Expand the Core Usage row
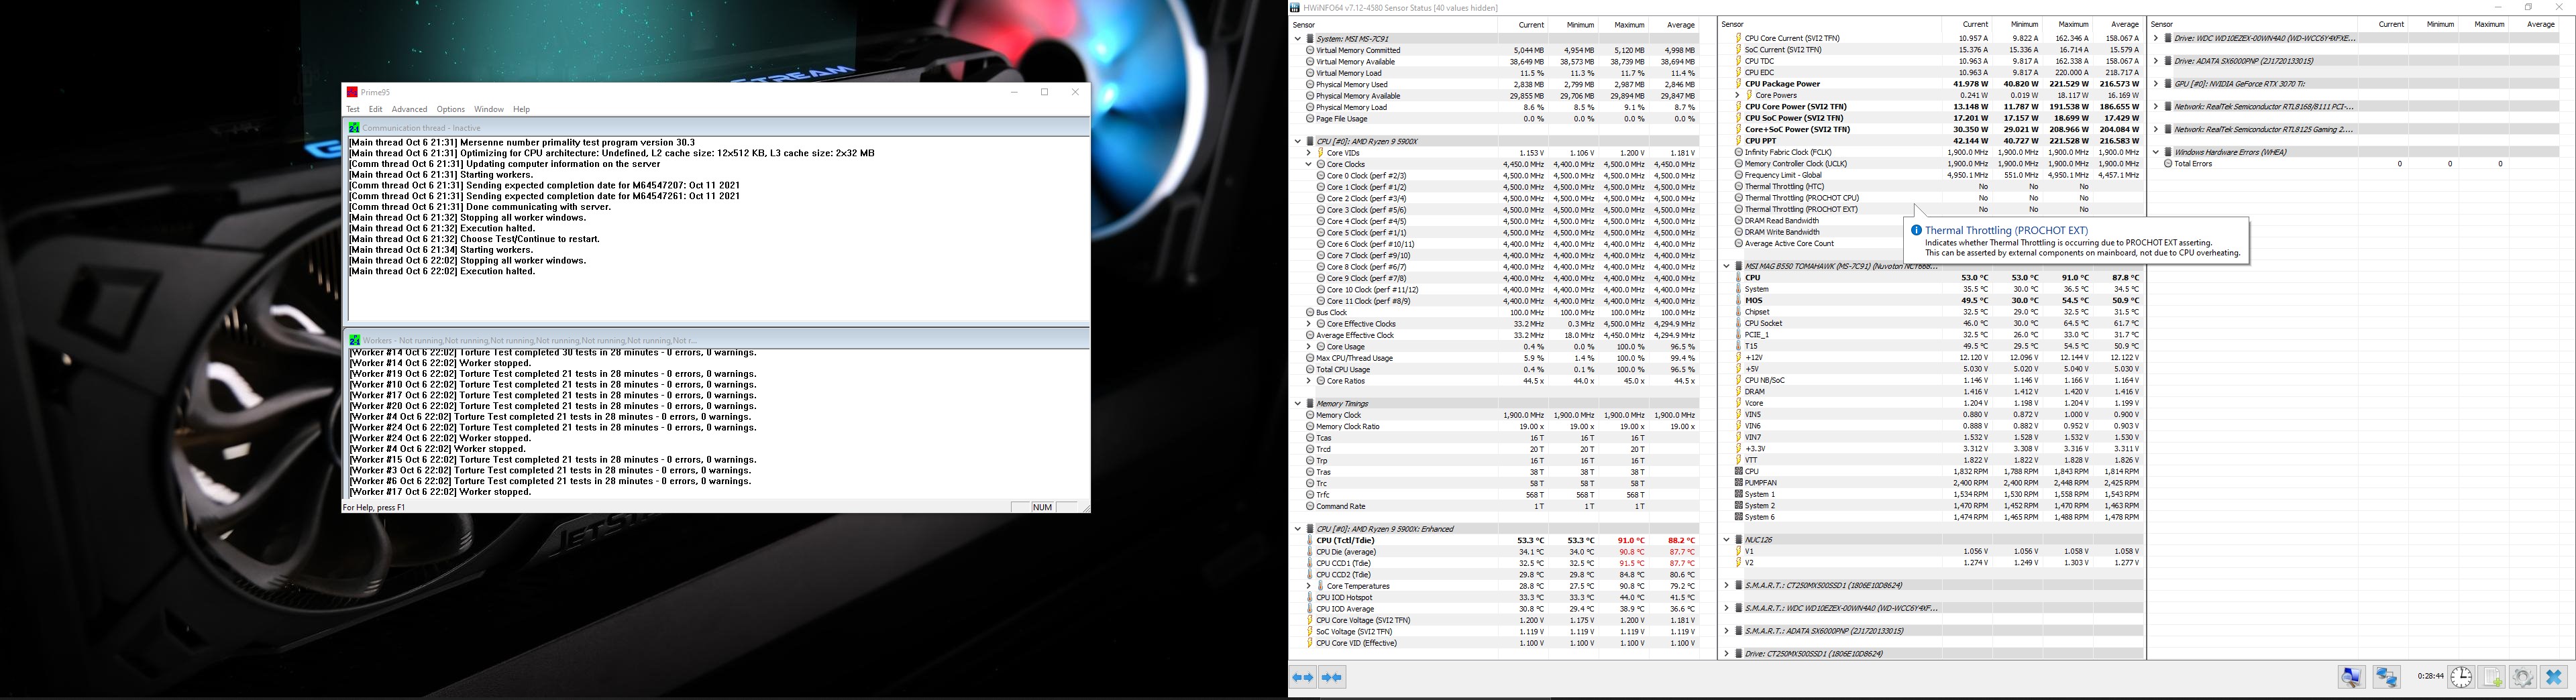The image size is (2576, 700). click(x=1309, y=347)
